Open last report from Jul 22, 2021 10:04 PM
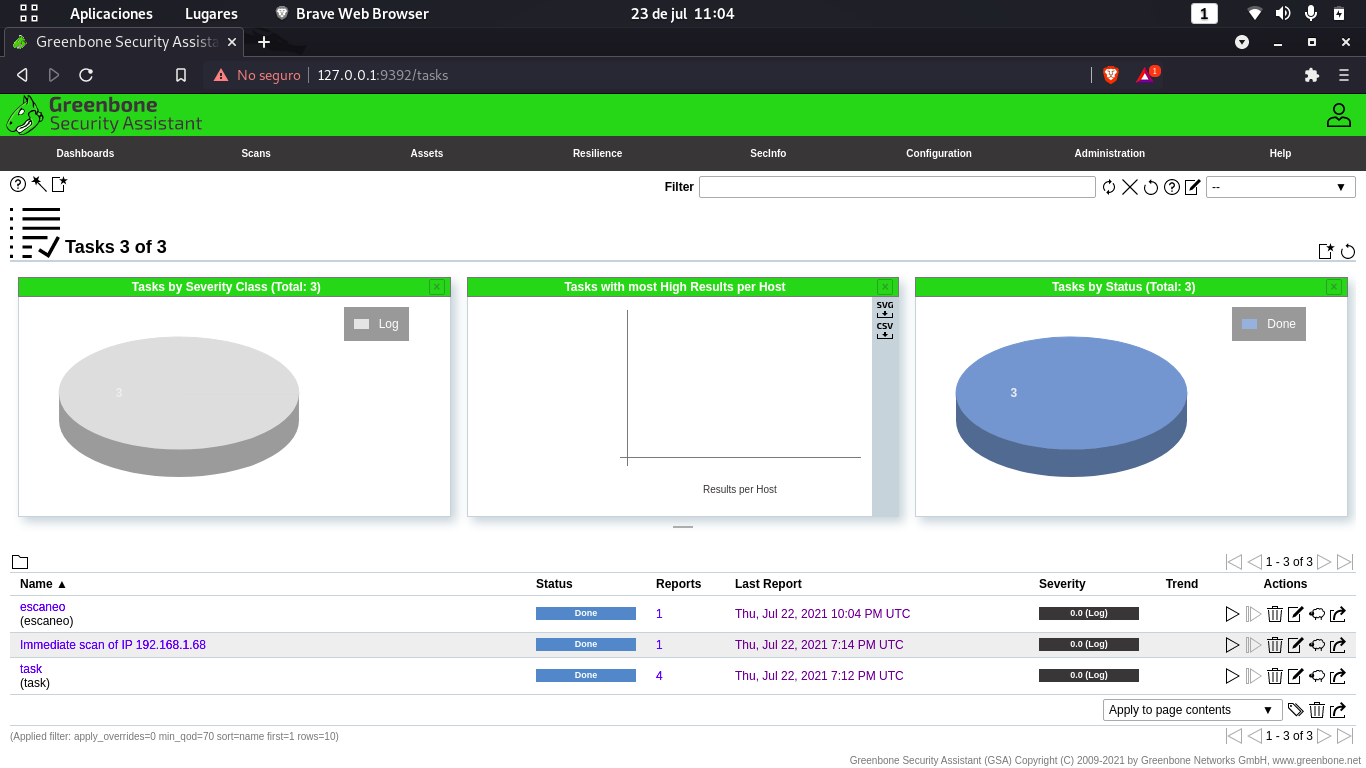The height and width of the screenshot is (768, 1366). click(822, 614)
